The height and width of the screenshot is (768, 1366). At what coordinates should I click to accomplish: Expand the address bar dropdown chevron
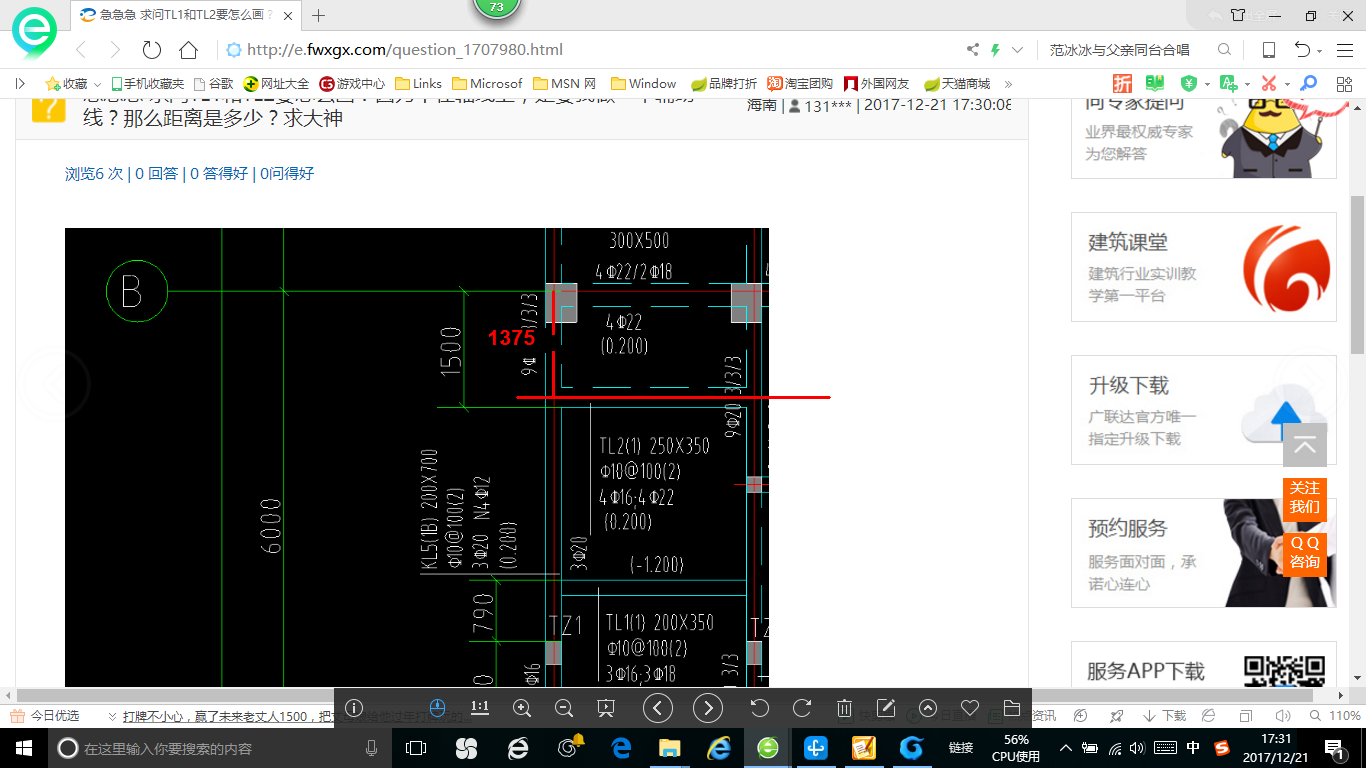[x=1018, y=50]
